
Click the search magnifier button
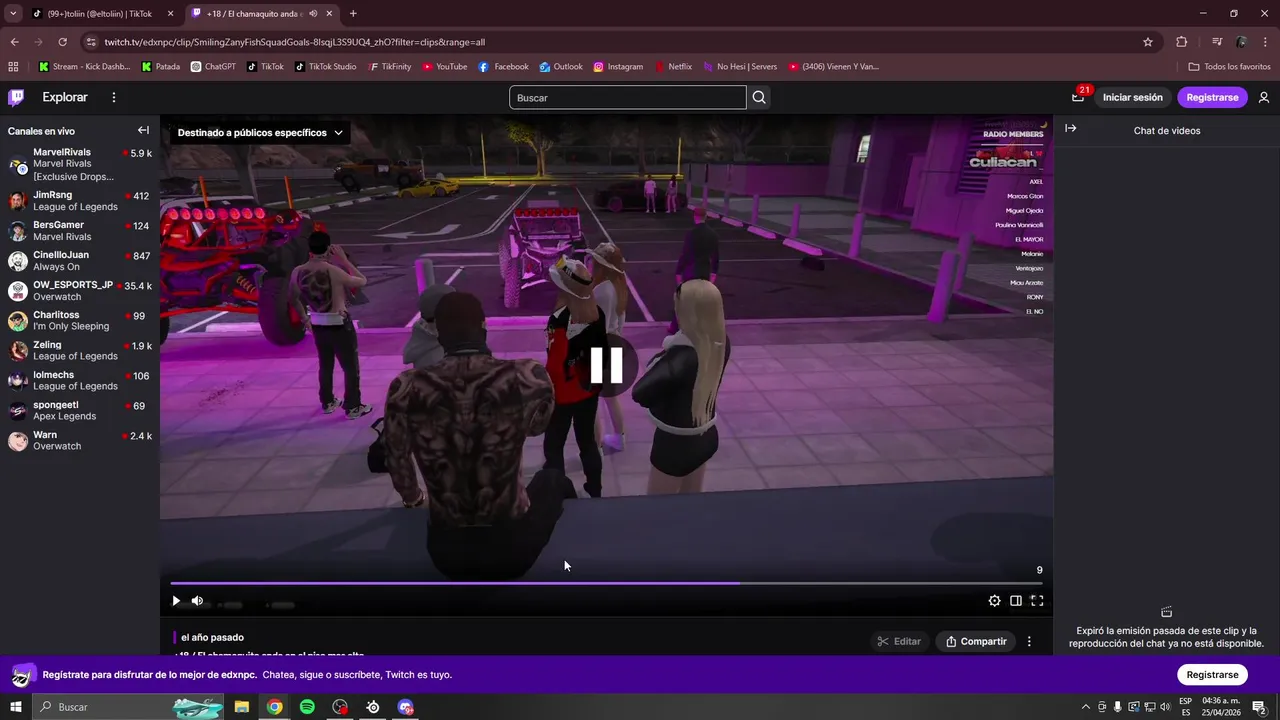coord(759,97)
